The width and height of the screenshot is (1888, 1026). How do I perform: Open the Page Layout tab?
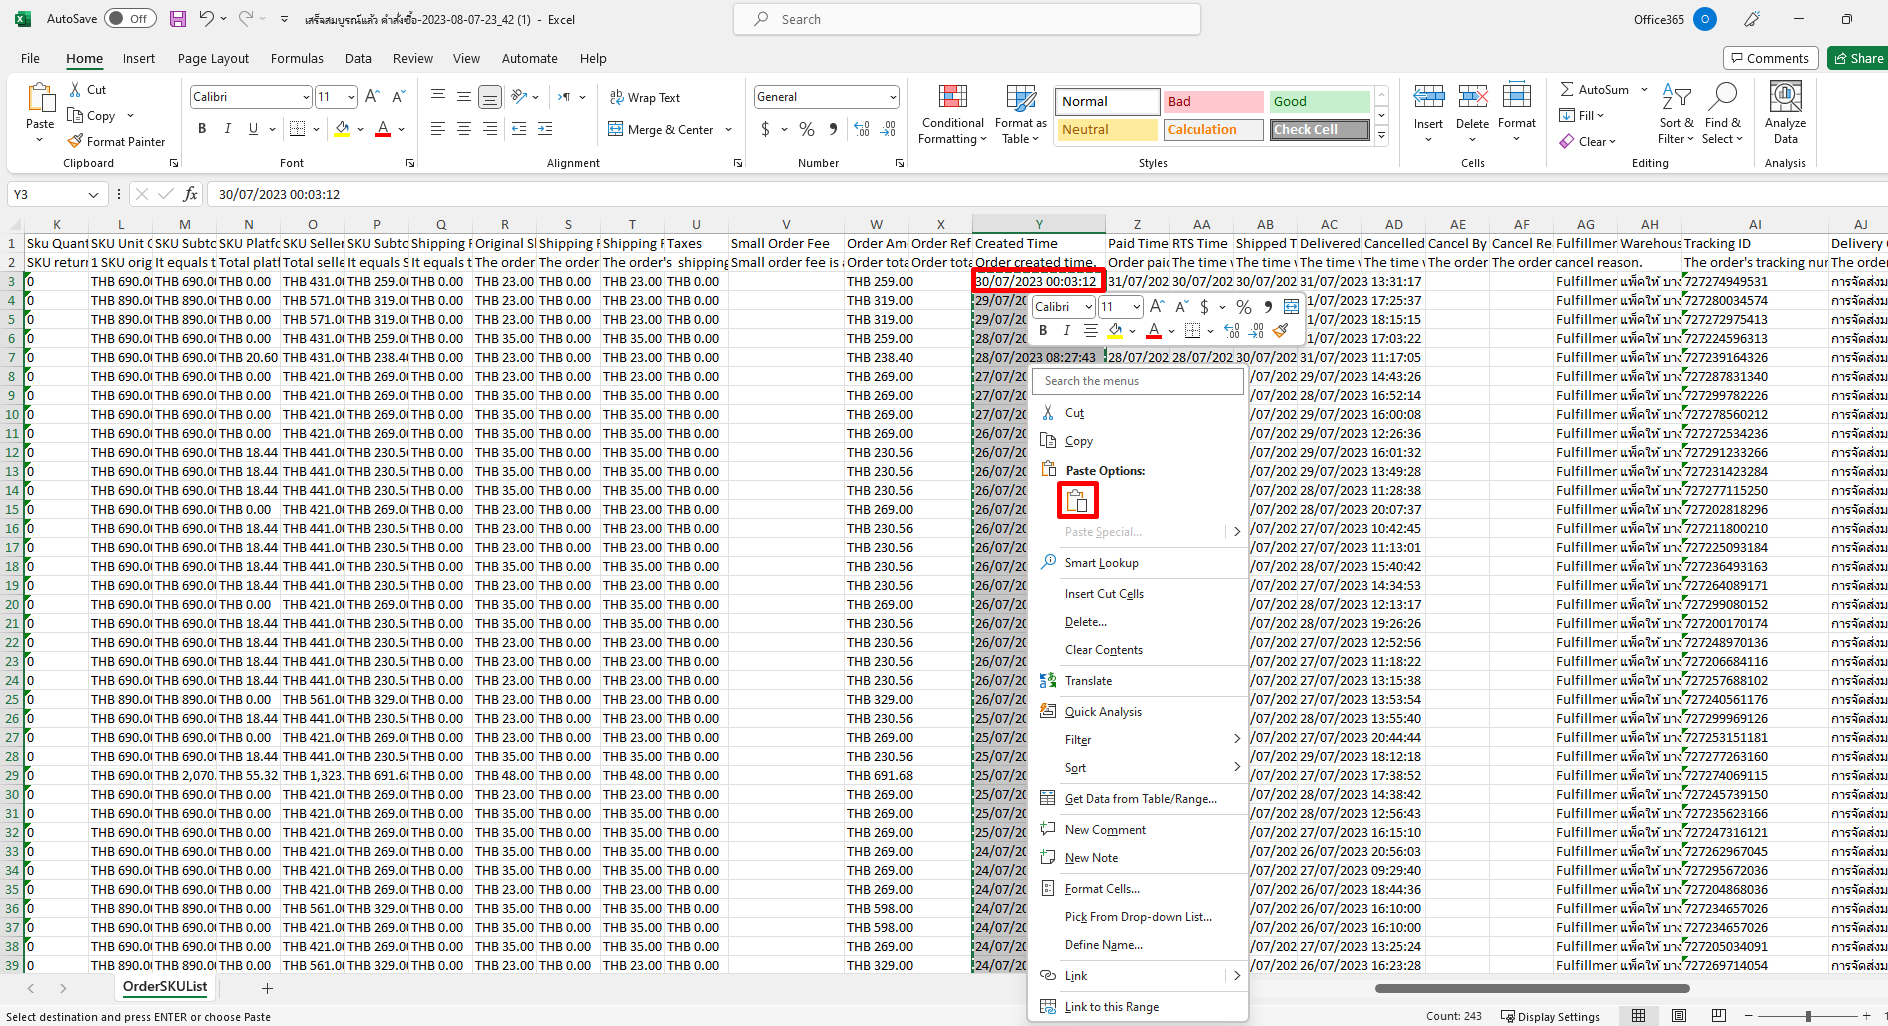click(213, 58)
